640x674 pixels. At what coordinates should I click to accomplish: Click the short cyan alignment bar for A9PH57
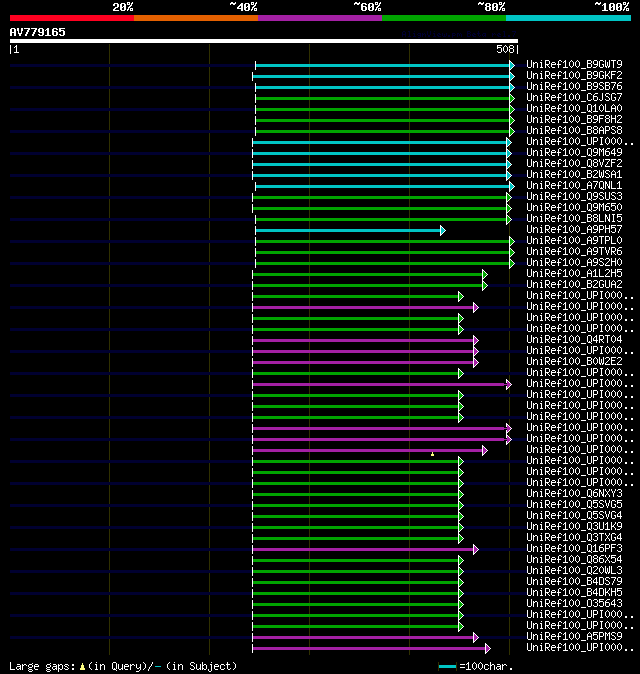coord(348,230)
